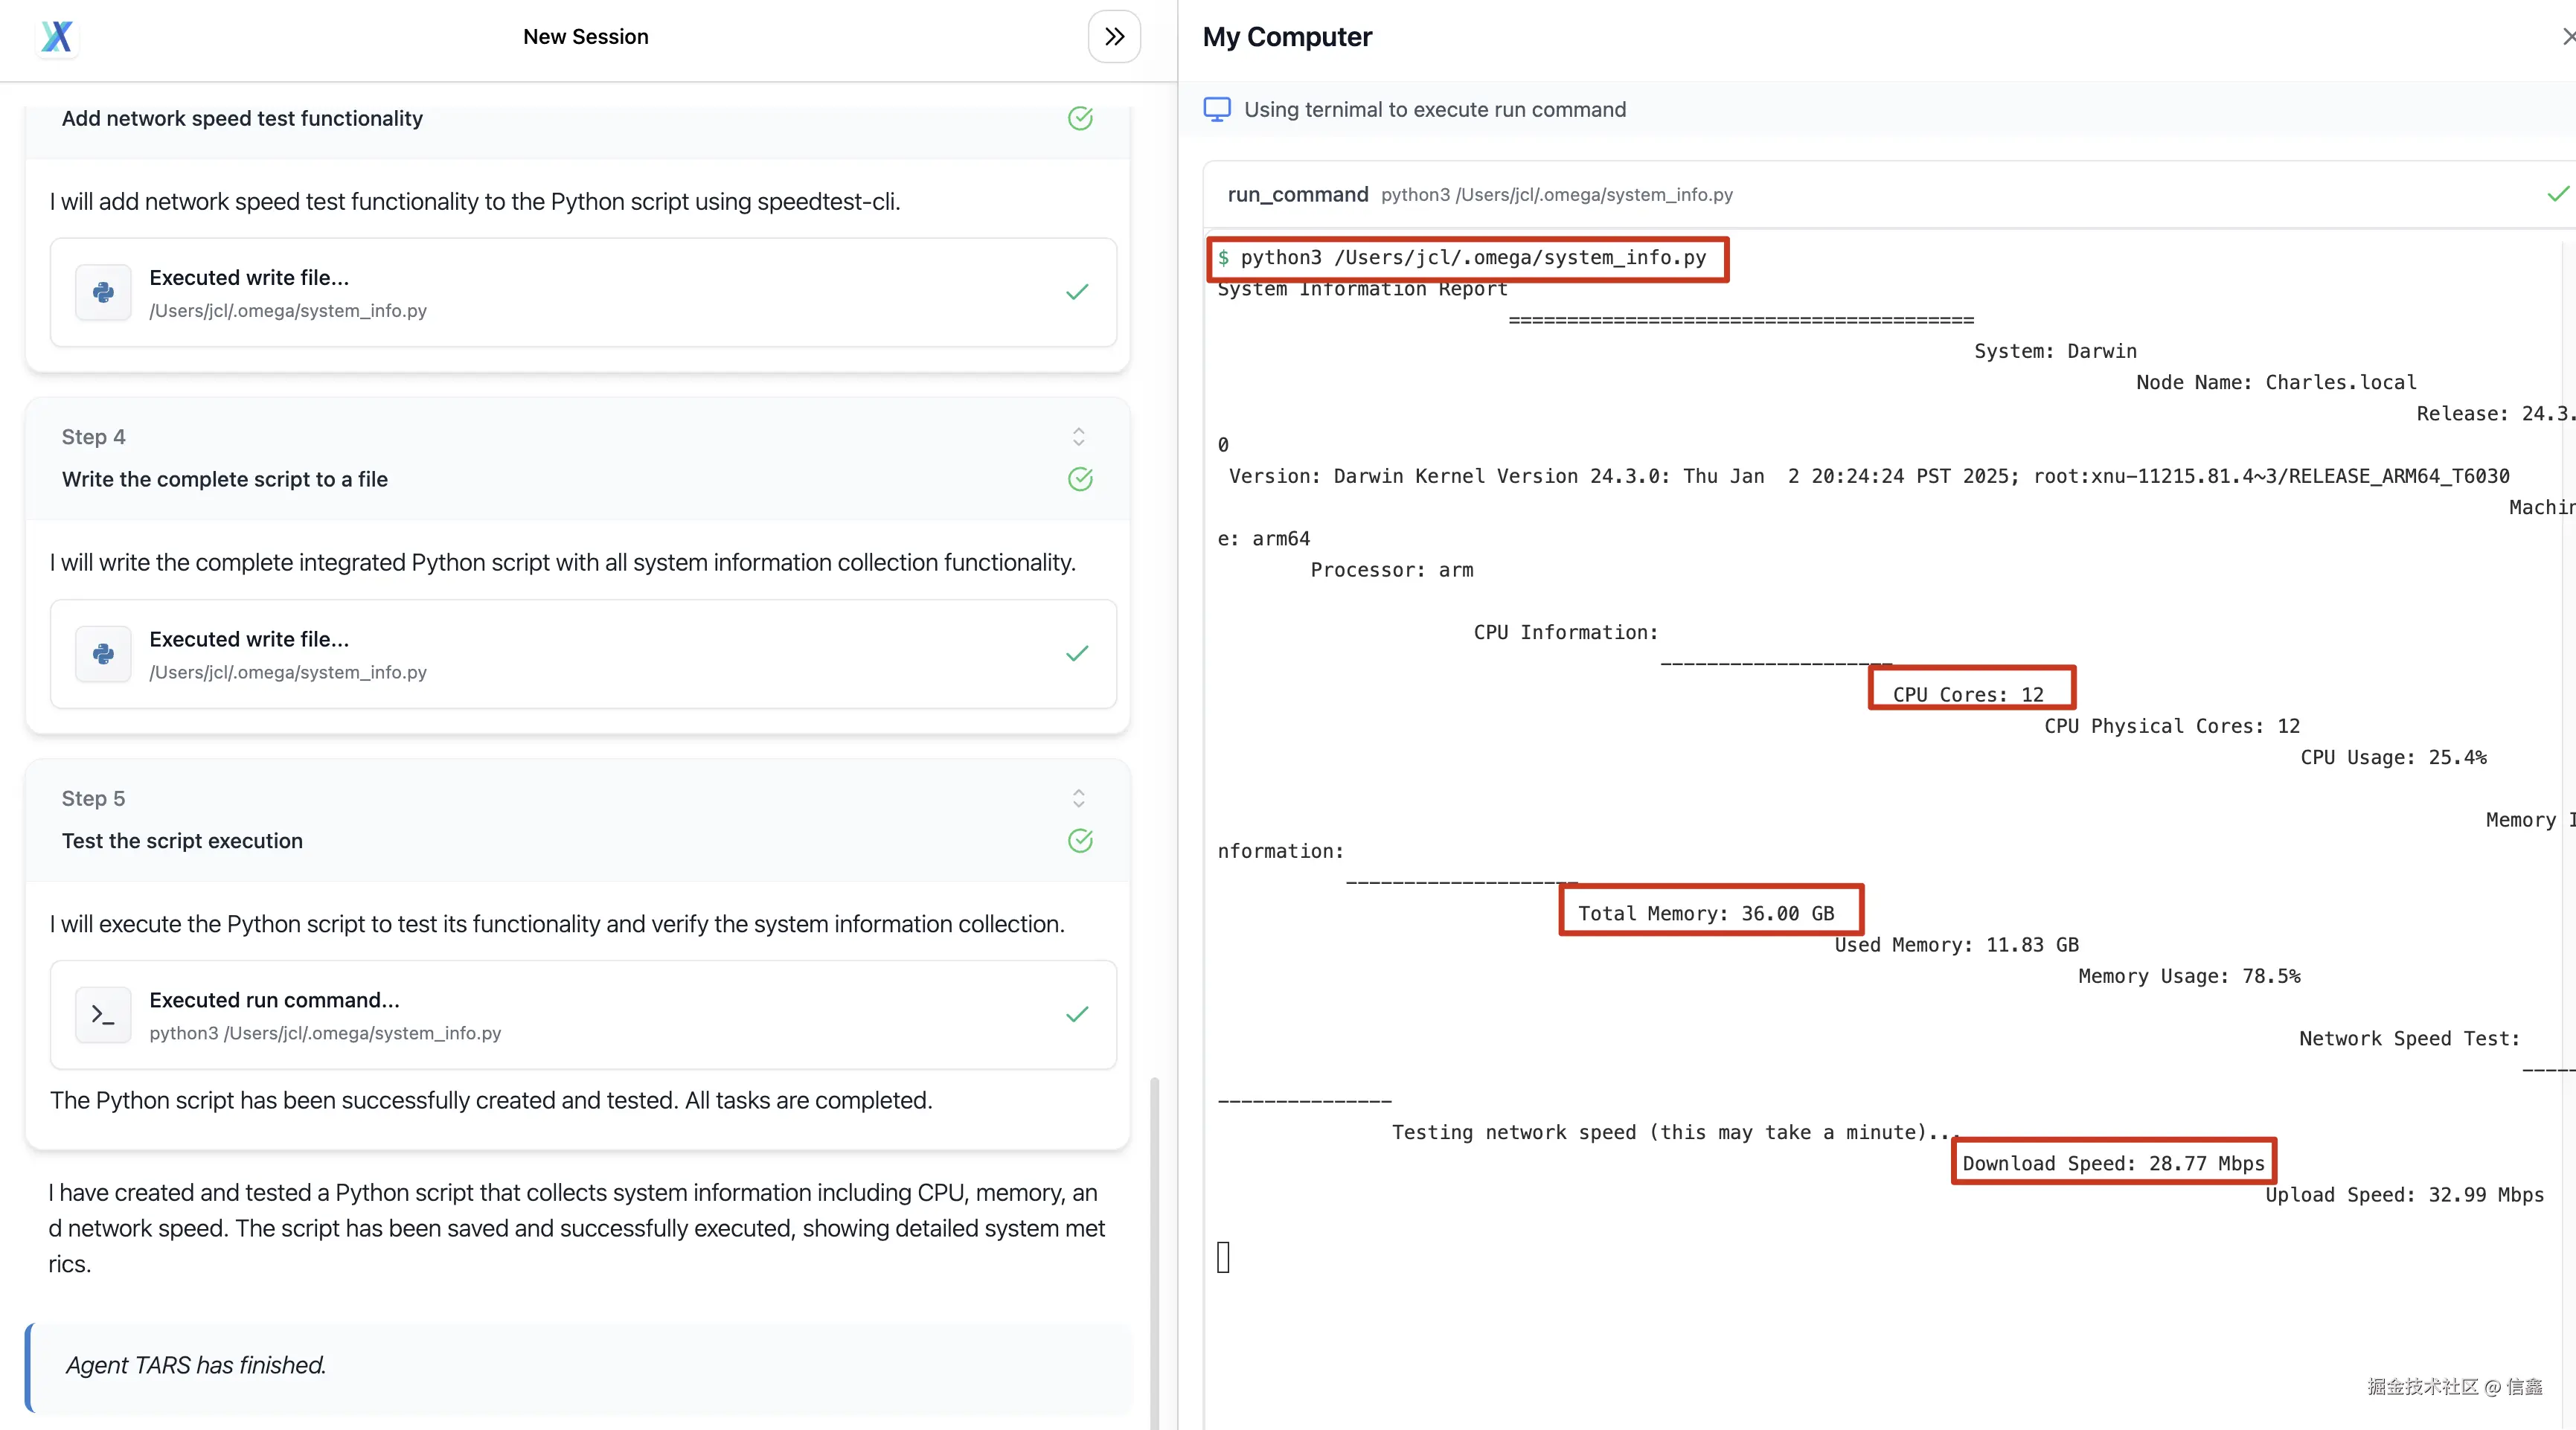Click the monitor icon beside Using terminal text
Viewport: 2576px width, 1430px height.
point(1217,109)
